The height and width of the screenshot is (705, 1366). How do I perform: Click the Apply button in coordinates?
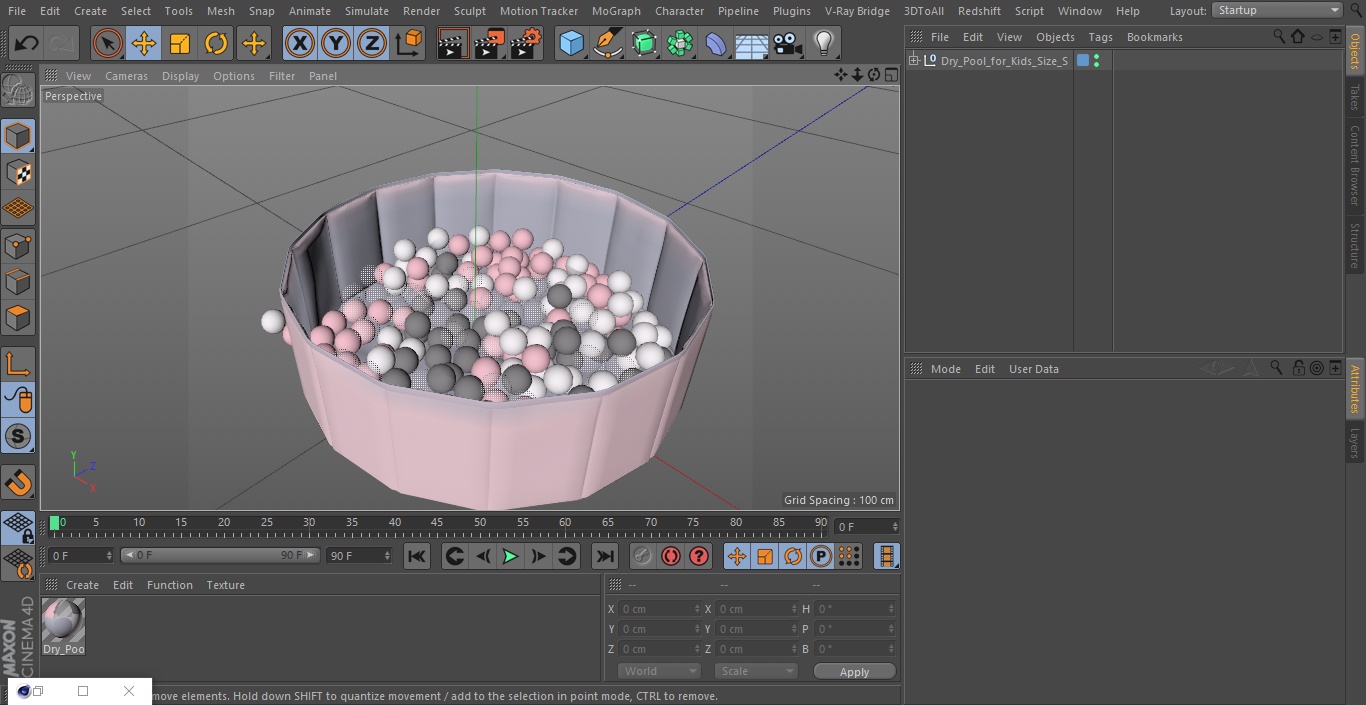click(x=854, y=672)
